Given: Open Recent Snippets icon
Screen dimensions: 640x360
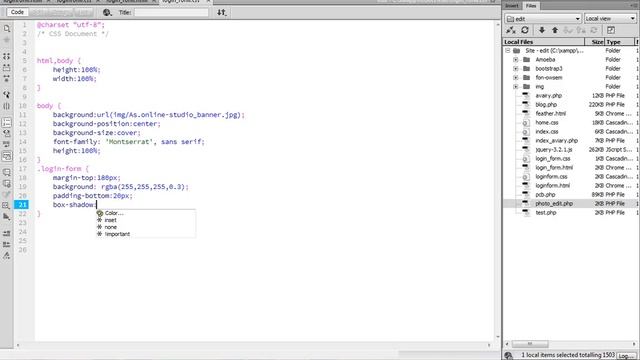Looking at the screenshot, I should point(7,205).
